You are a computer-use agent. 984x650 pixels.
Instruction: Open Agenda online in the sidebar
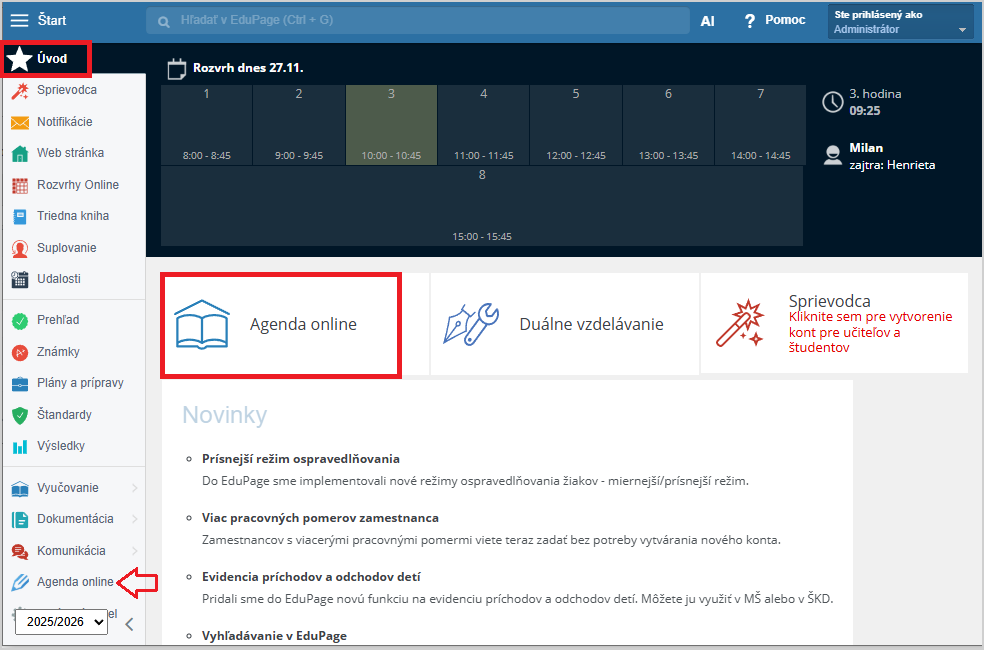tap(74, 582)
